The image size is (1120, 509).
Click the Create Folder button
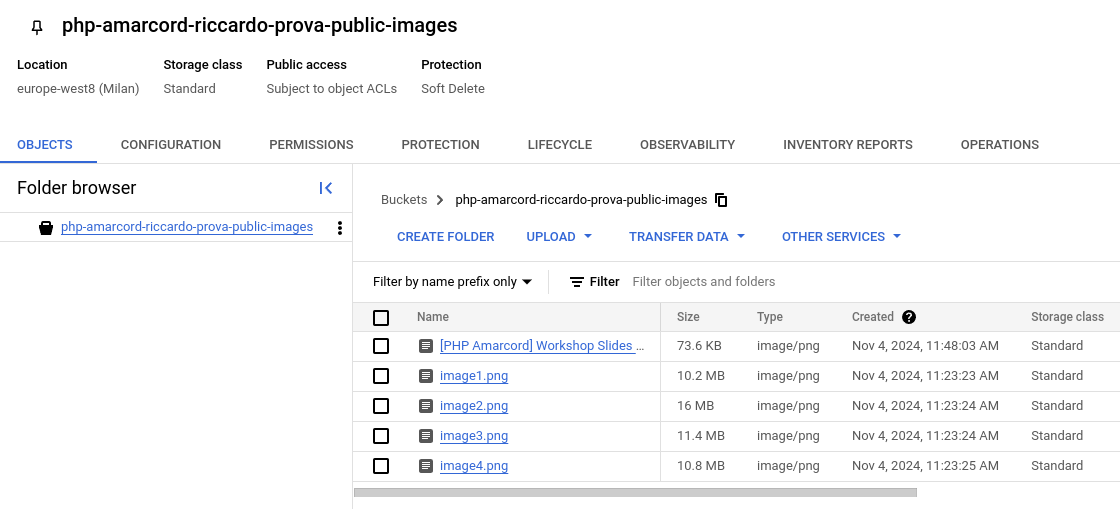click(x=446, y=237)
